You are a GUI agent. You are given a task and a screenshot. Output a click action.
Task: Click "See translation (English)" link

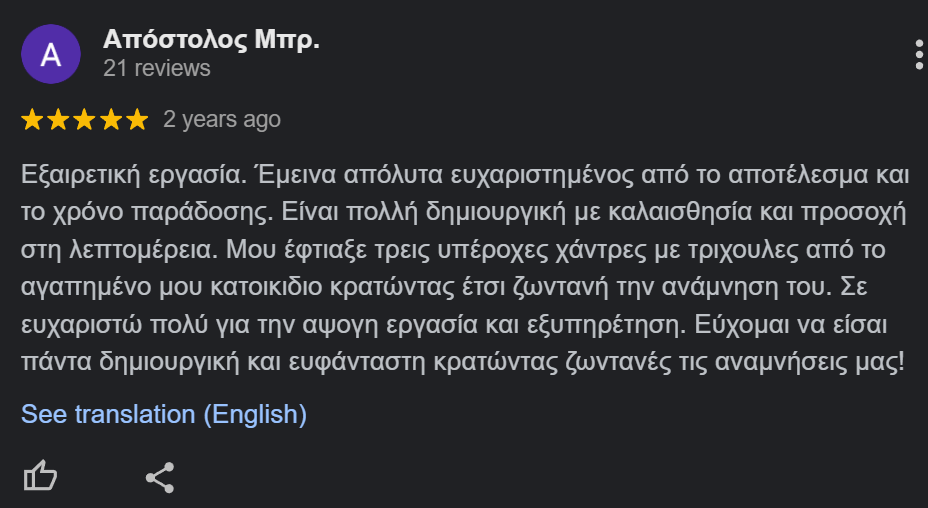coord(164,414)
